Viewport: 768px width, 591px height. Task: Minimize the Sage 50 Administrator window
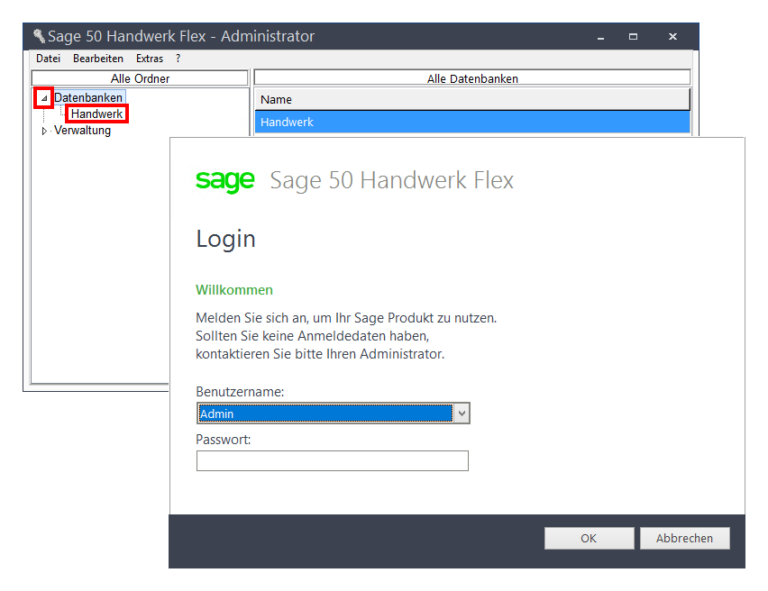point(600,37)
